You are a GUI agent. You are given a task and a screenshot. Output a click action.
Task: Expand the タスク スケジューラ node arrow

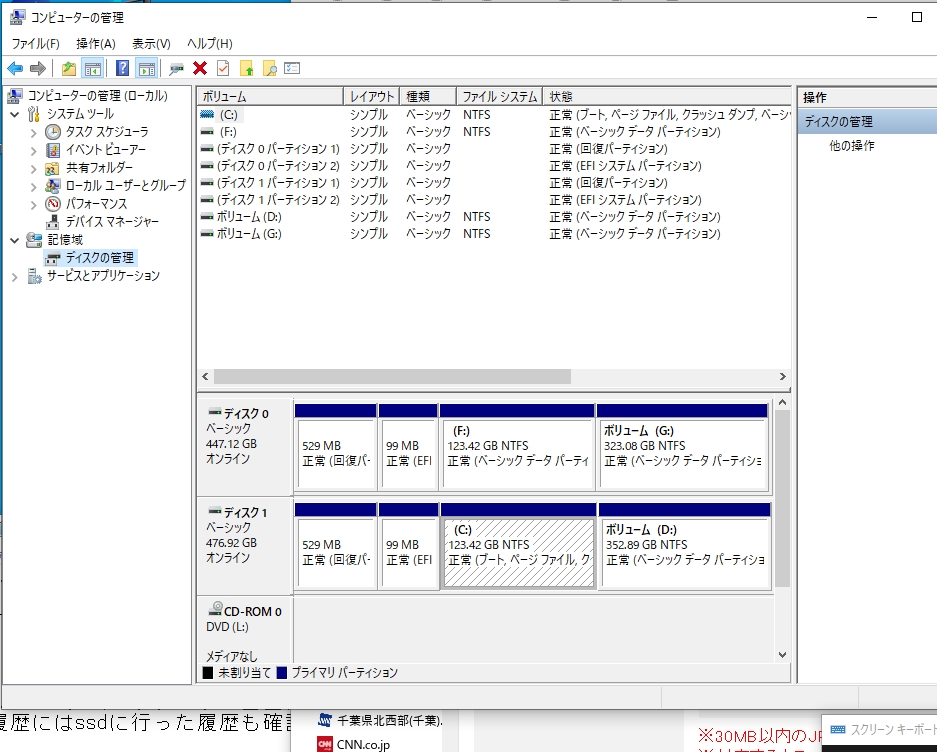33,132
